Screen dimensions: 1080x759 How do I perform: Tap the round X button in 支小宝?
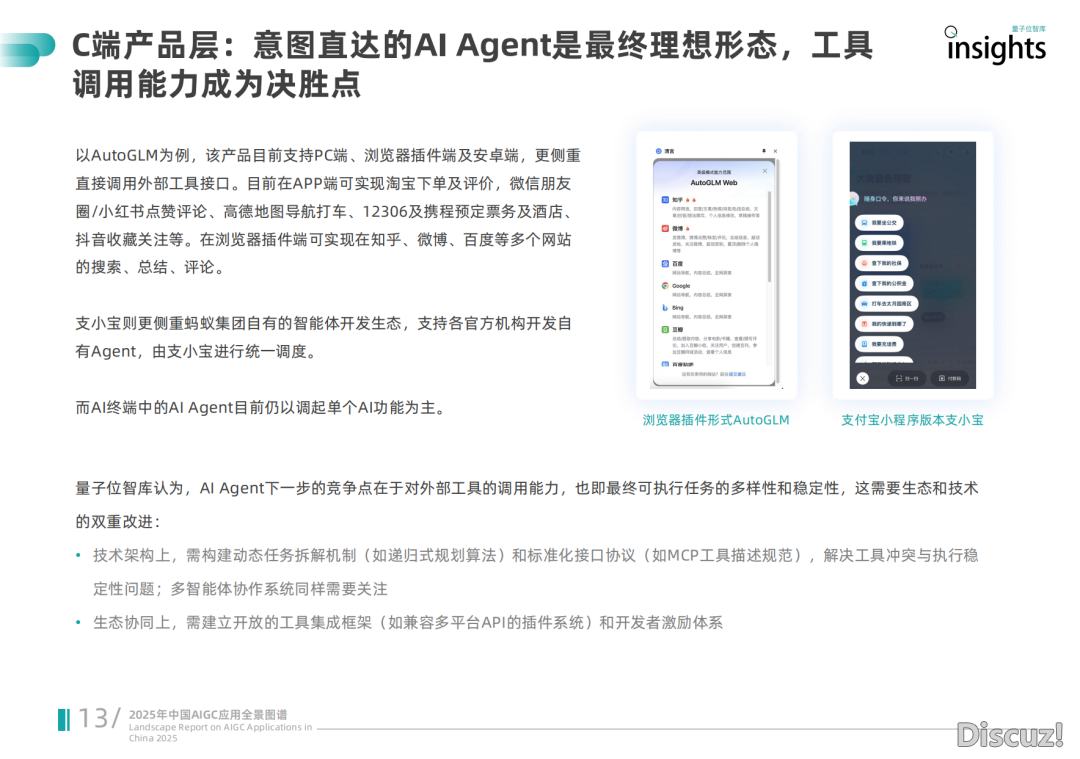point(863,379)
